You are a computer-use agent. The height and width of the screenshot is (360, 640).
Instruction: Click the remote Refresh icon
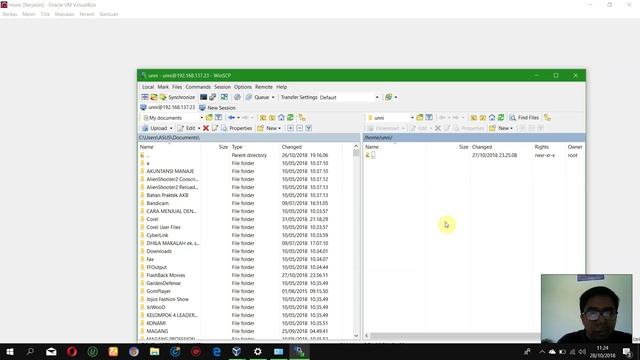501,118
